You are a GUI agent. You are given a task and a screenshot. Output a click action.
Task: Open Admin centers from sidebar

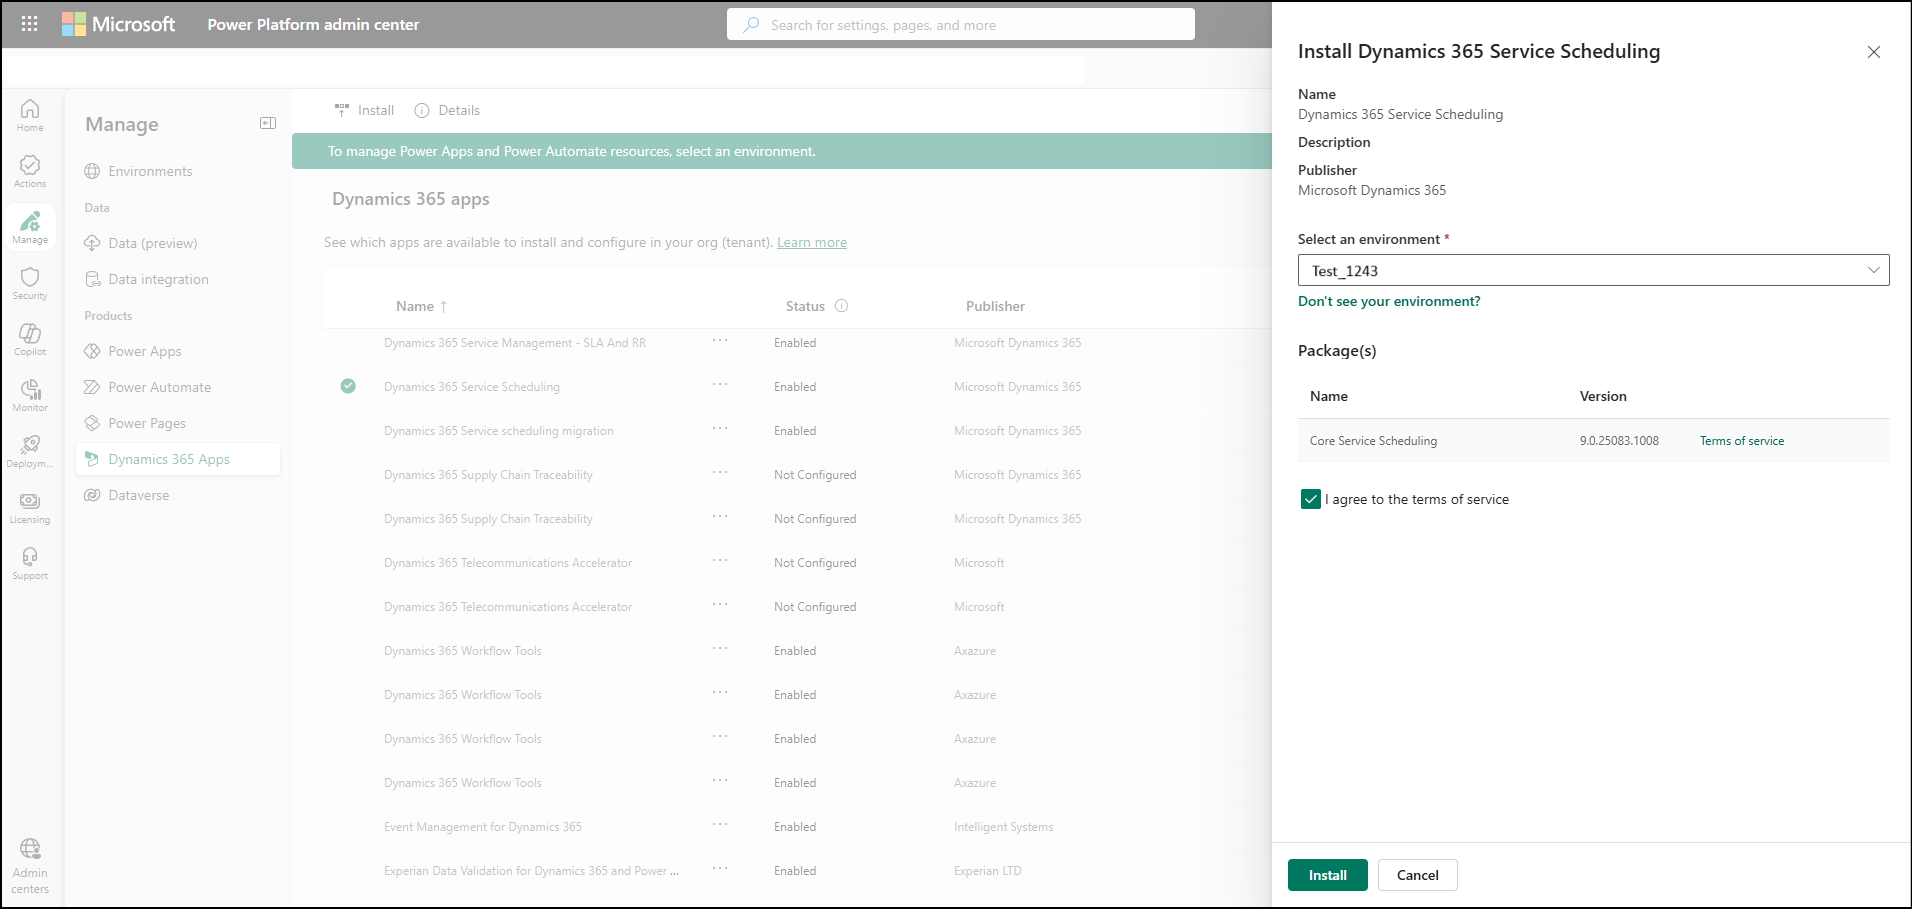pos(30,862)
